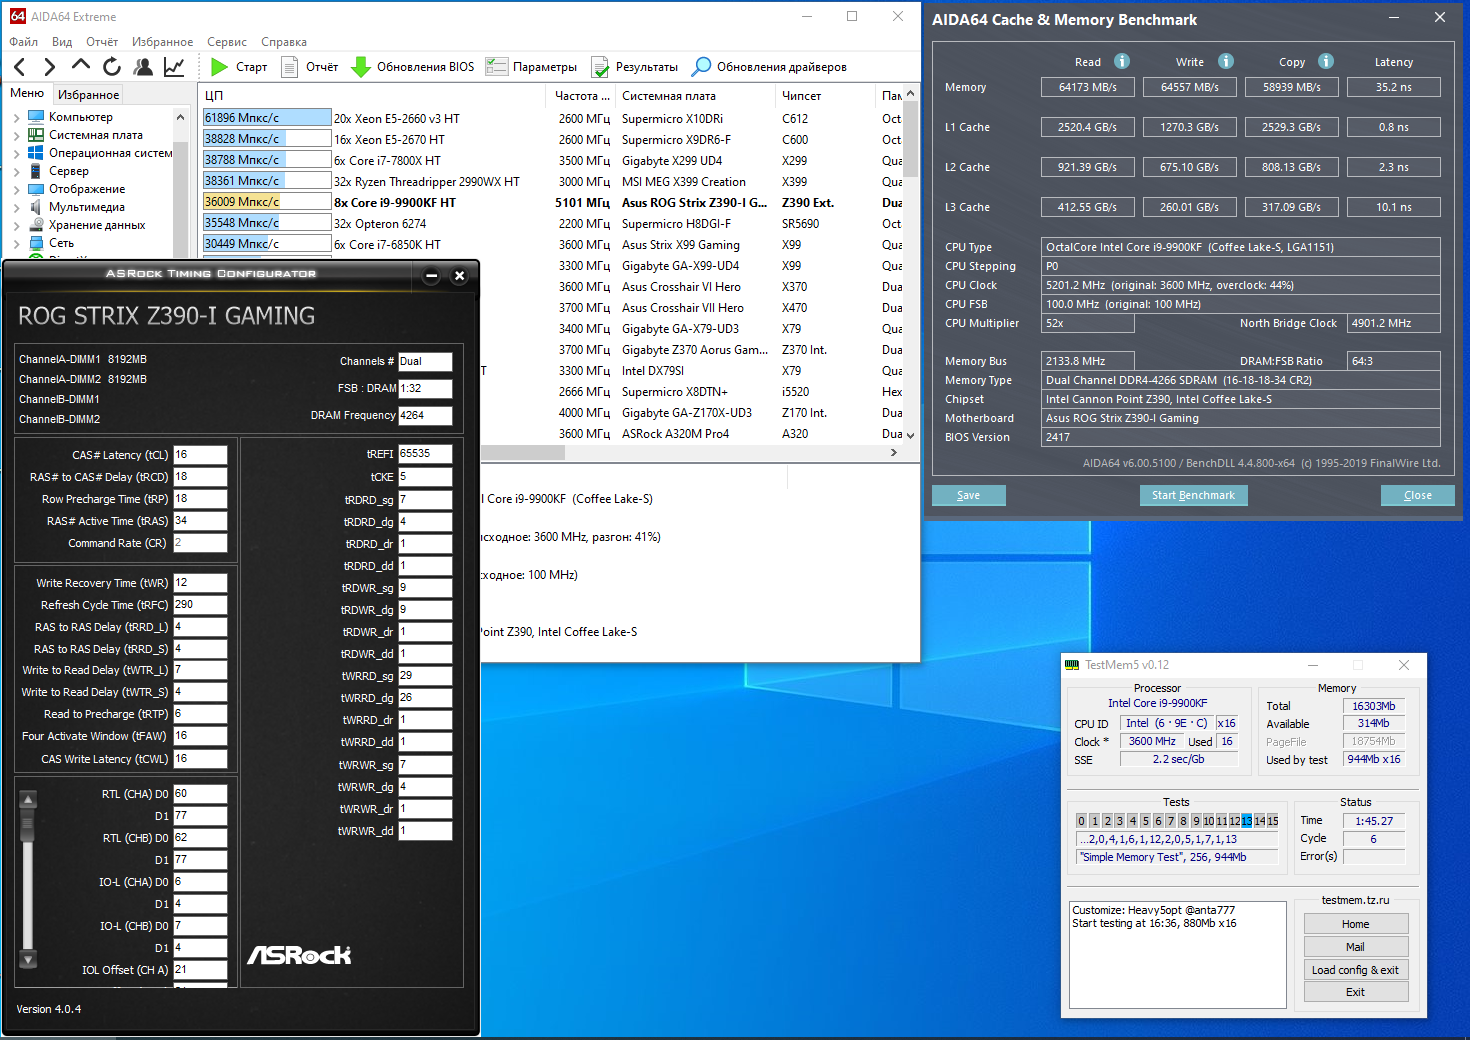Click the AIDA64 results vertical scrollbar thumb
1470x1040 pixels.
[x=910, y=140]
